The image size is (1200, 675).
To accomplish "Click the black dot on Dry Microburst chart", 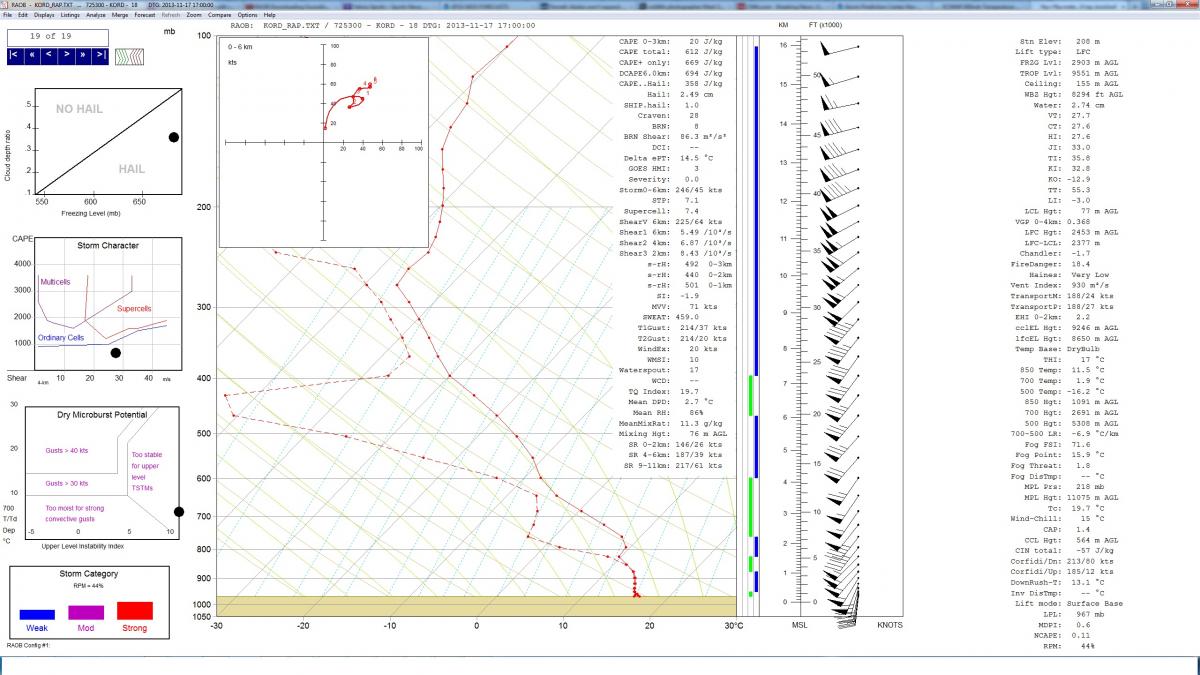I will click(x=179, y=511).
